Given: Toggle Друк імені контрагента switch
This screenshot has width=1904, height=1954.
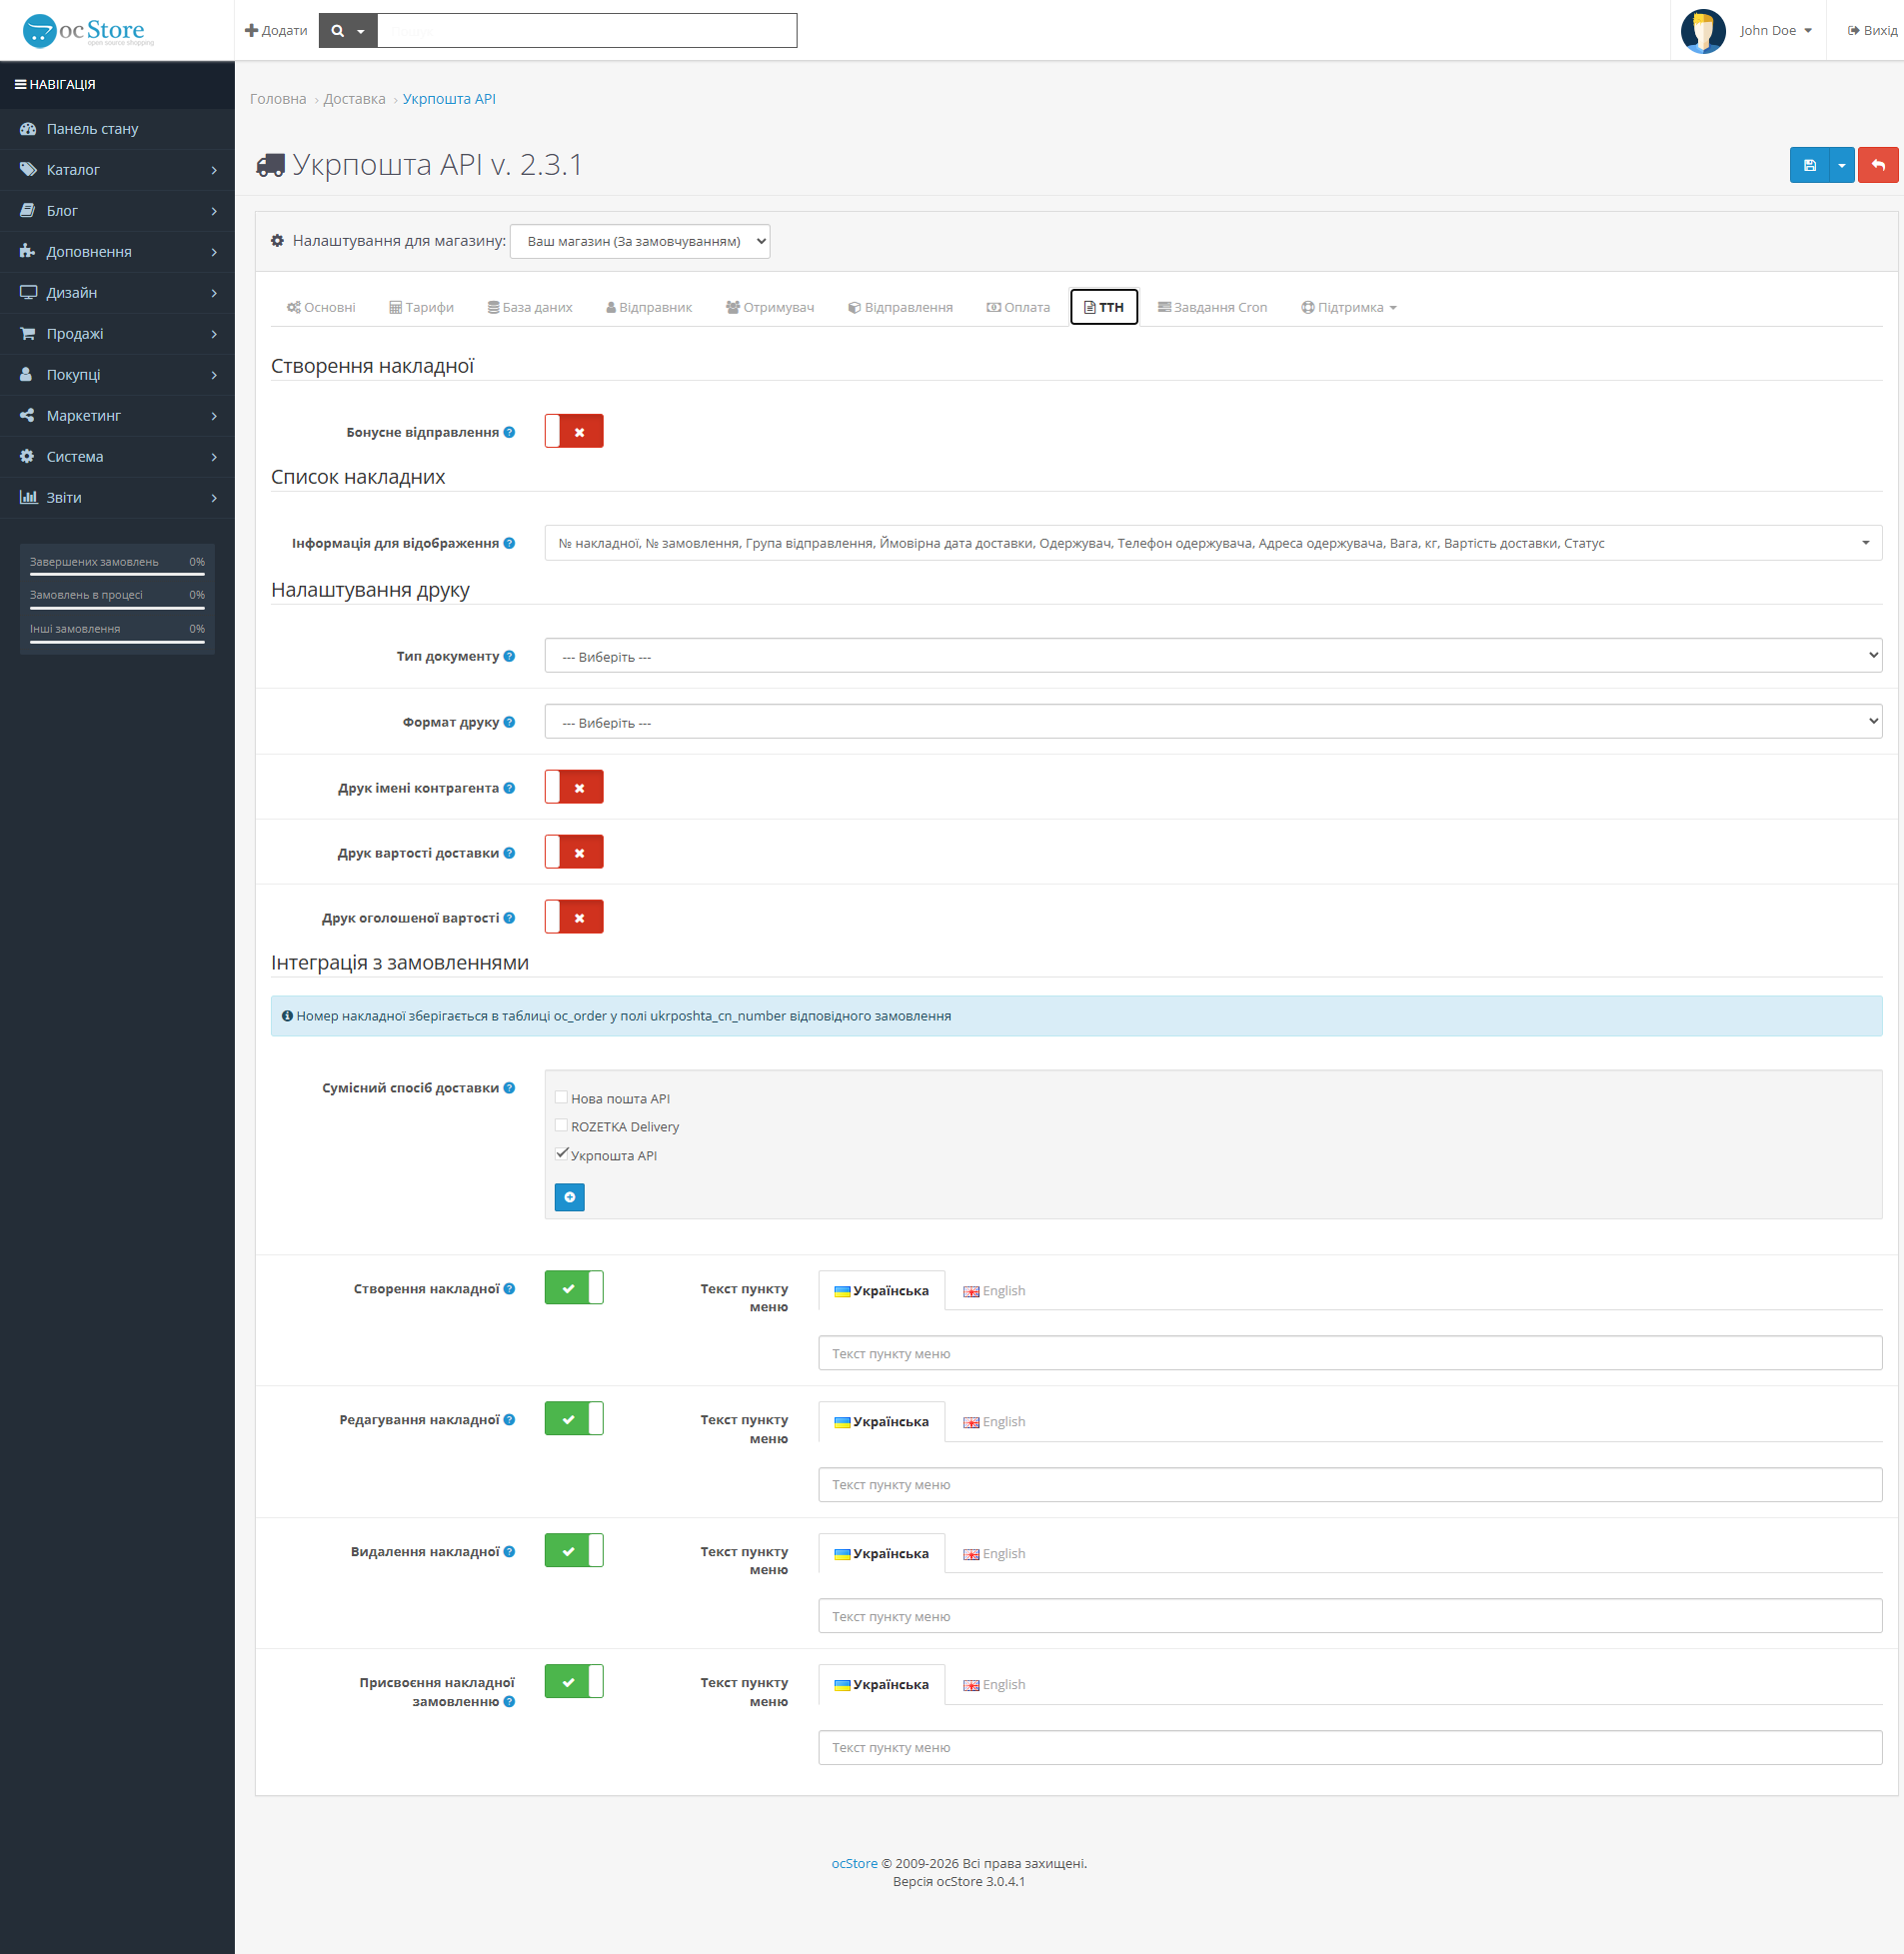Looking at the screenshot, I should pyautogui.click(x=574, y=787).
